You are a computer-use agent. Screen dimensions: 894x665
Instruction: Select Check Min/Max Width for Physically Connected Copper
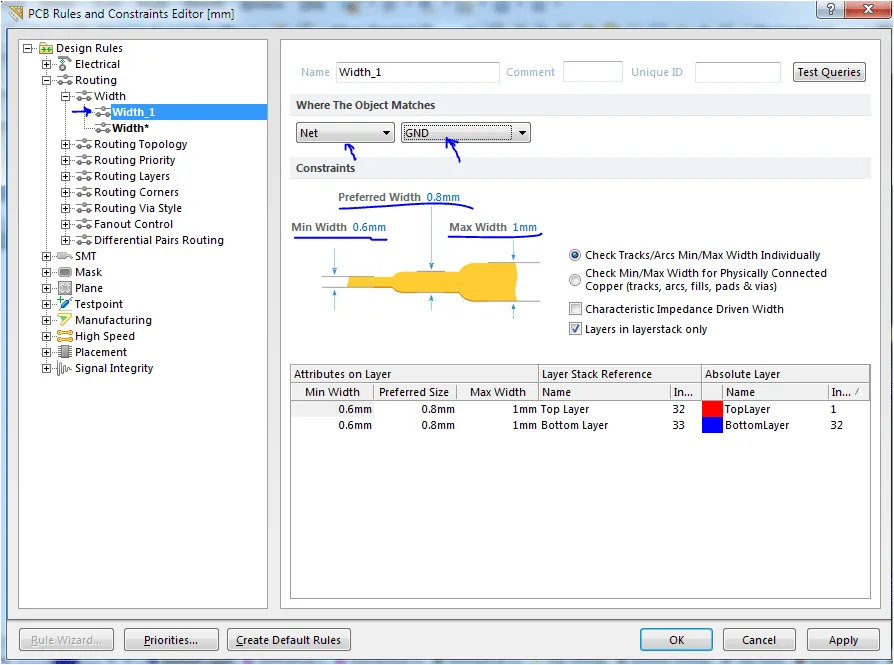[575, 280]
